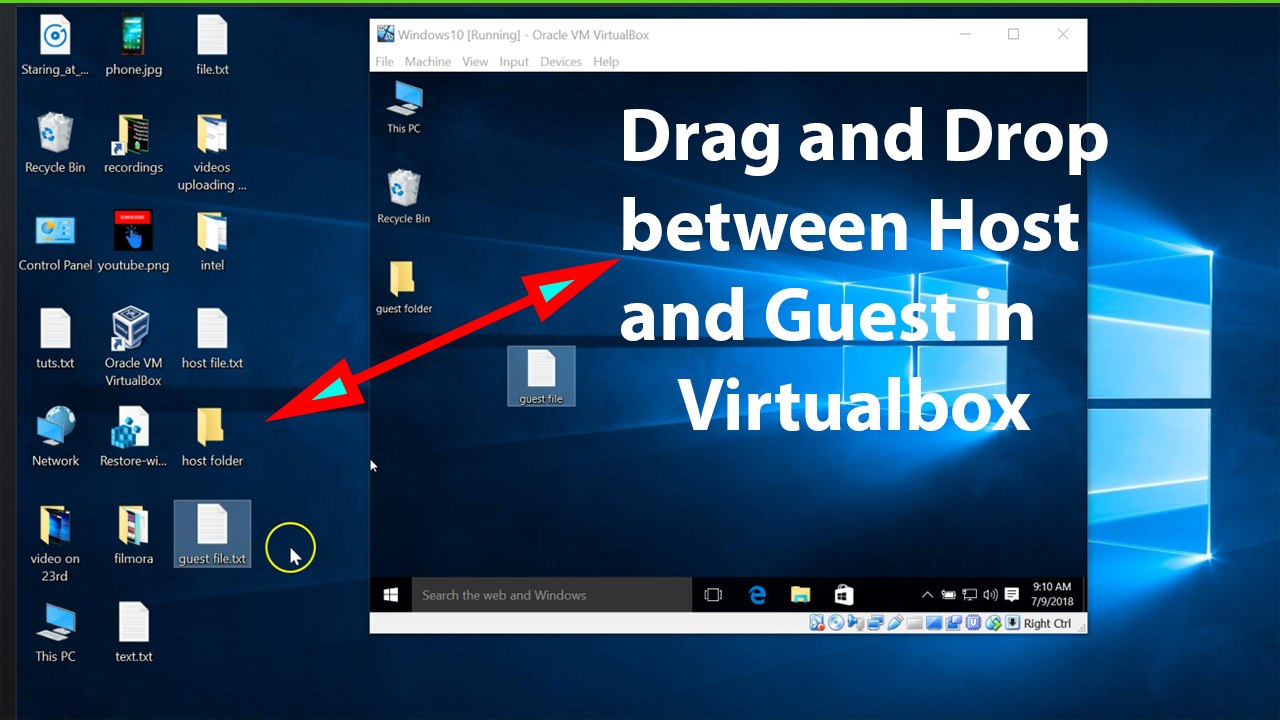
Task: Select the recordings shortcut folder
Action: click(134, 144)
